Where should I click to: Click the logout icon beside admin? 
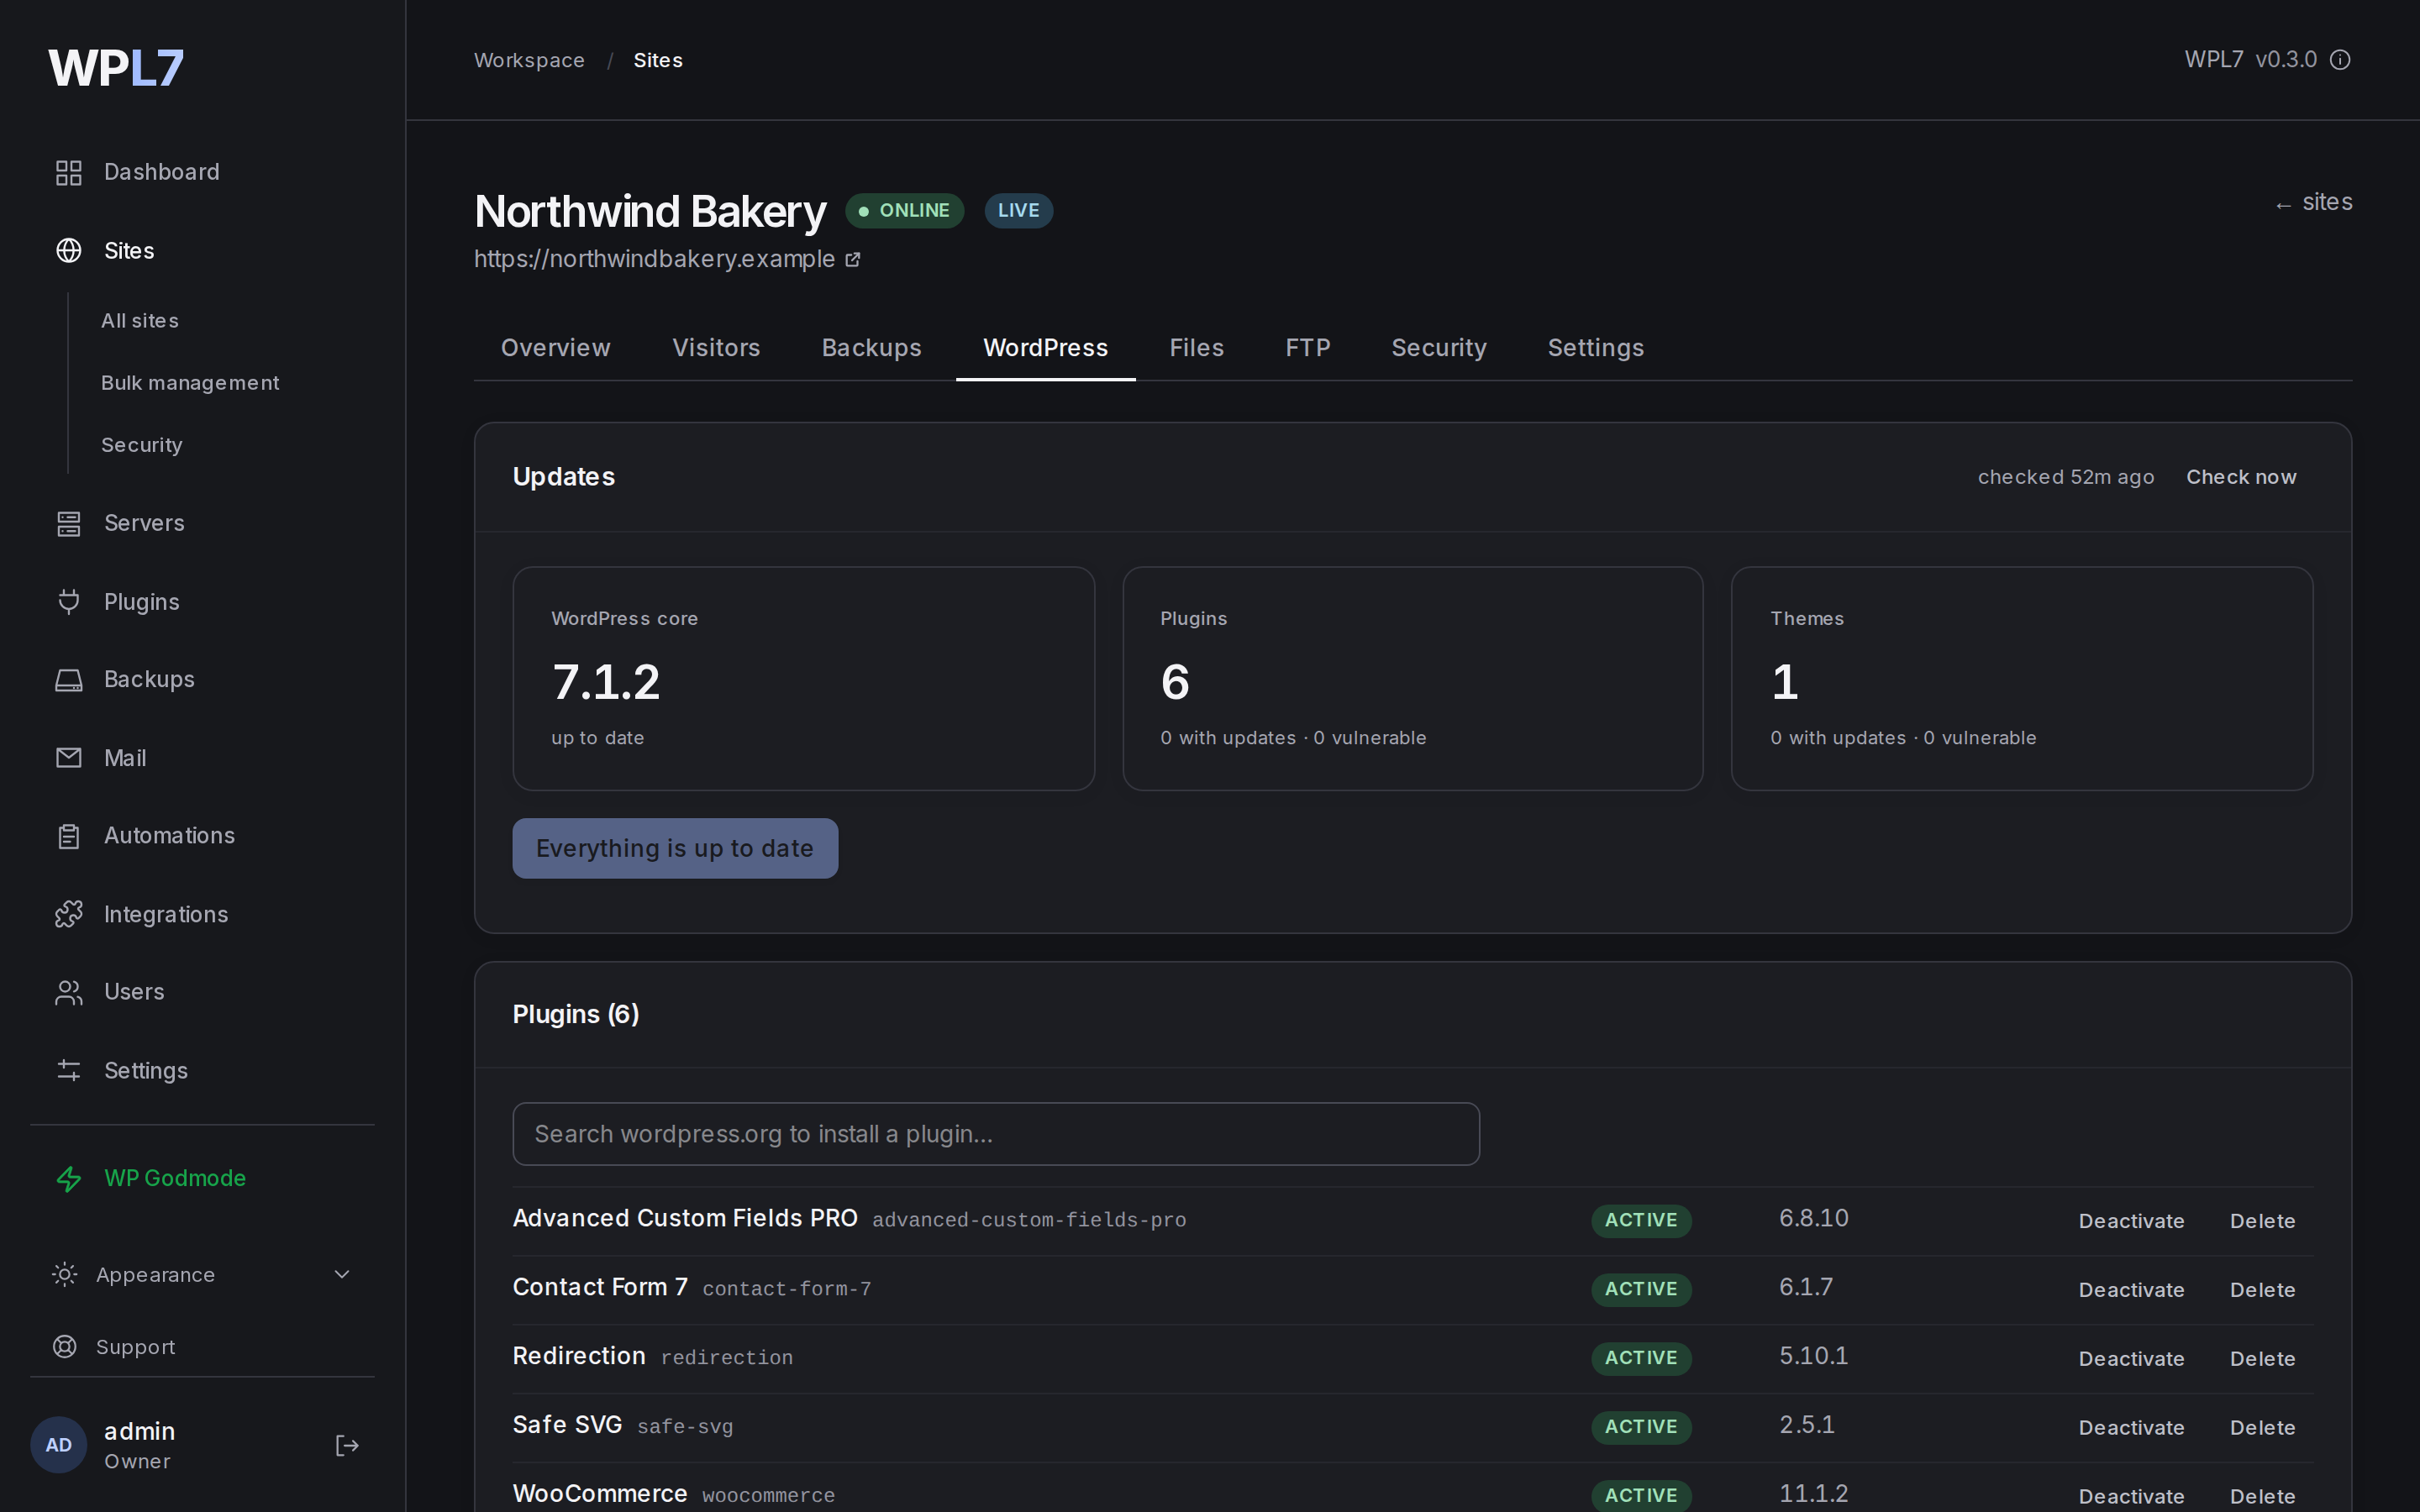(x=347, y=1446)
